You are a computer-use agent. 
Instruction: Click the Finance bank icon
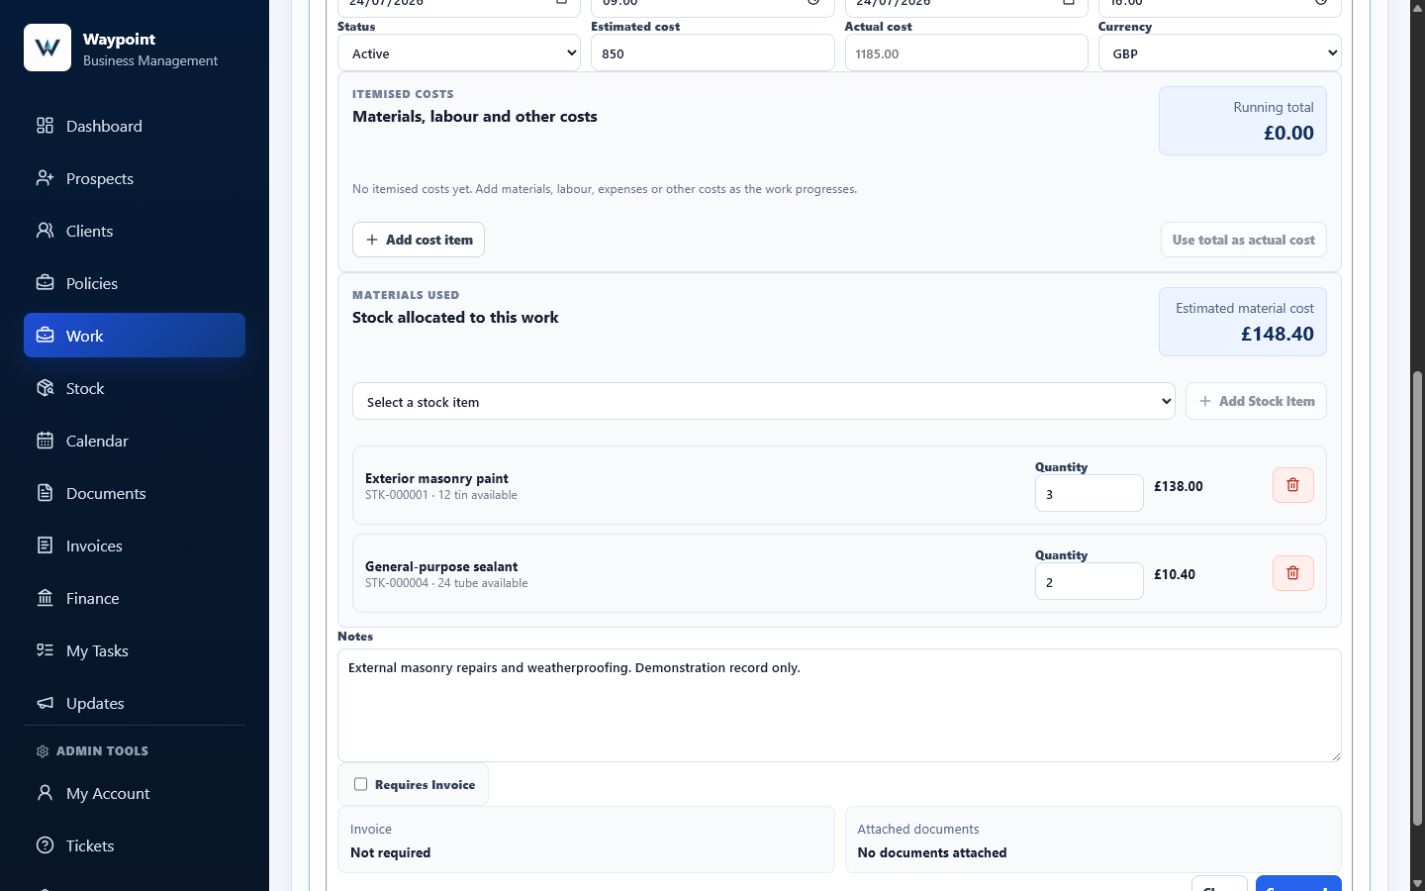45,598
